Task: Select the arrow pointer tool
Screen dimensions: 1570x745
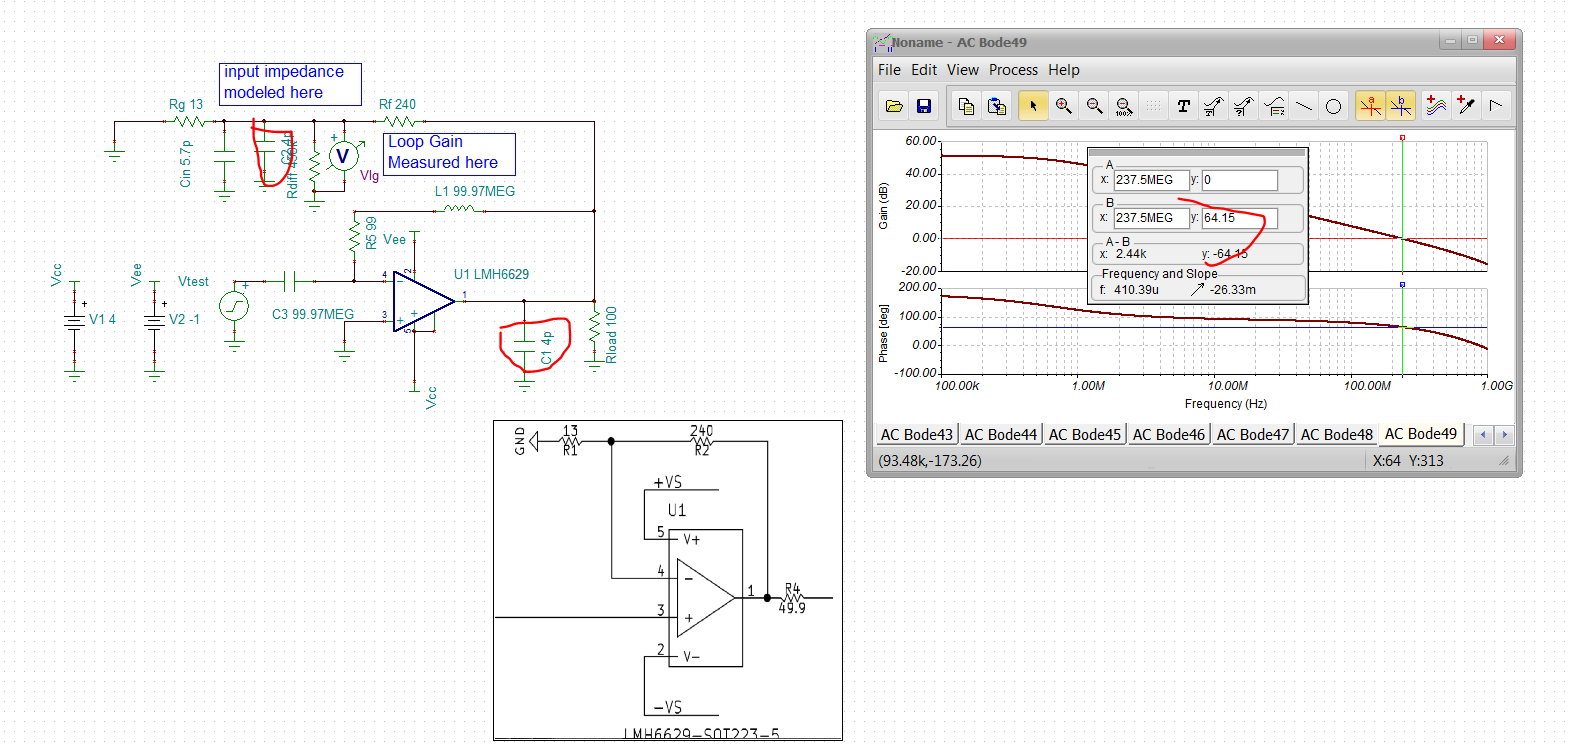Action: (1033, 106)
